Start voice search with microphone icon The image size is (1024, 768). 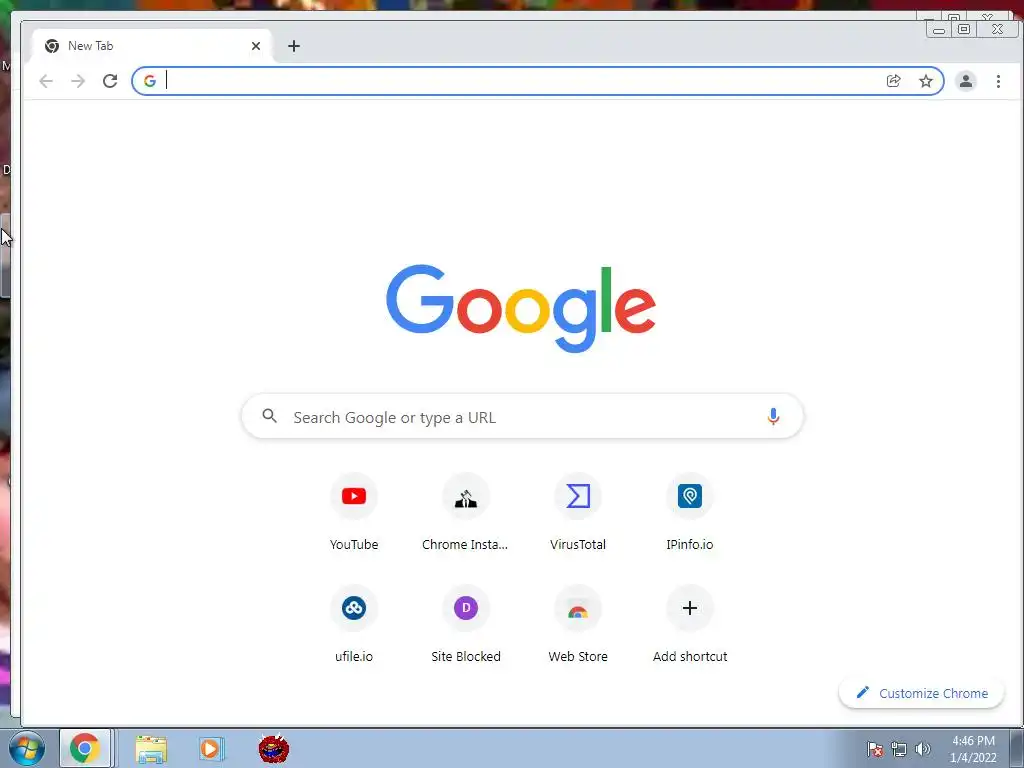point(773,416)
